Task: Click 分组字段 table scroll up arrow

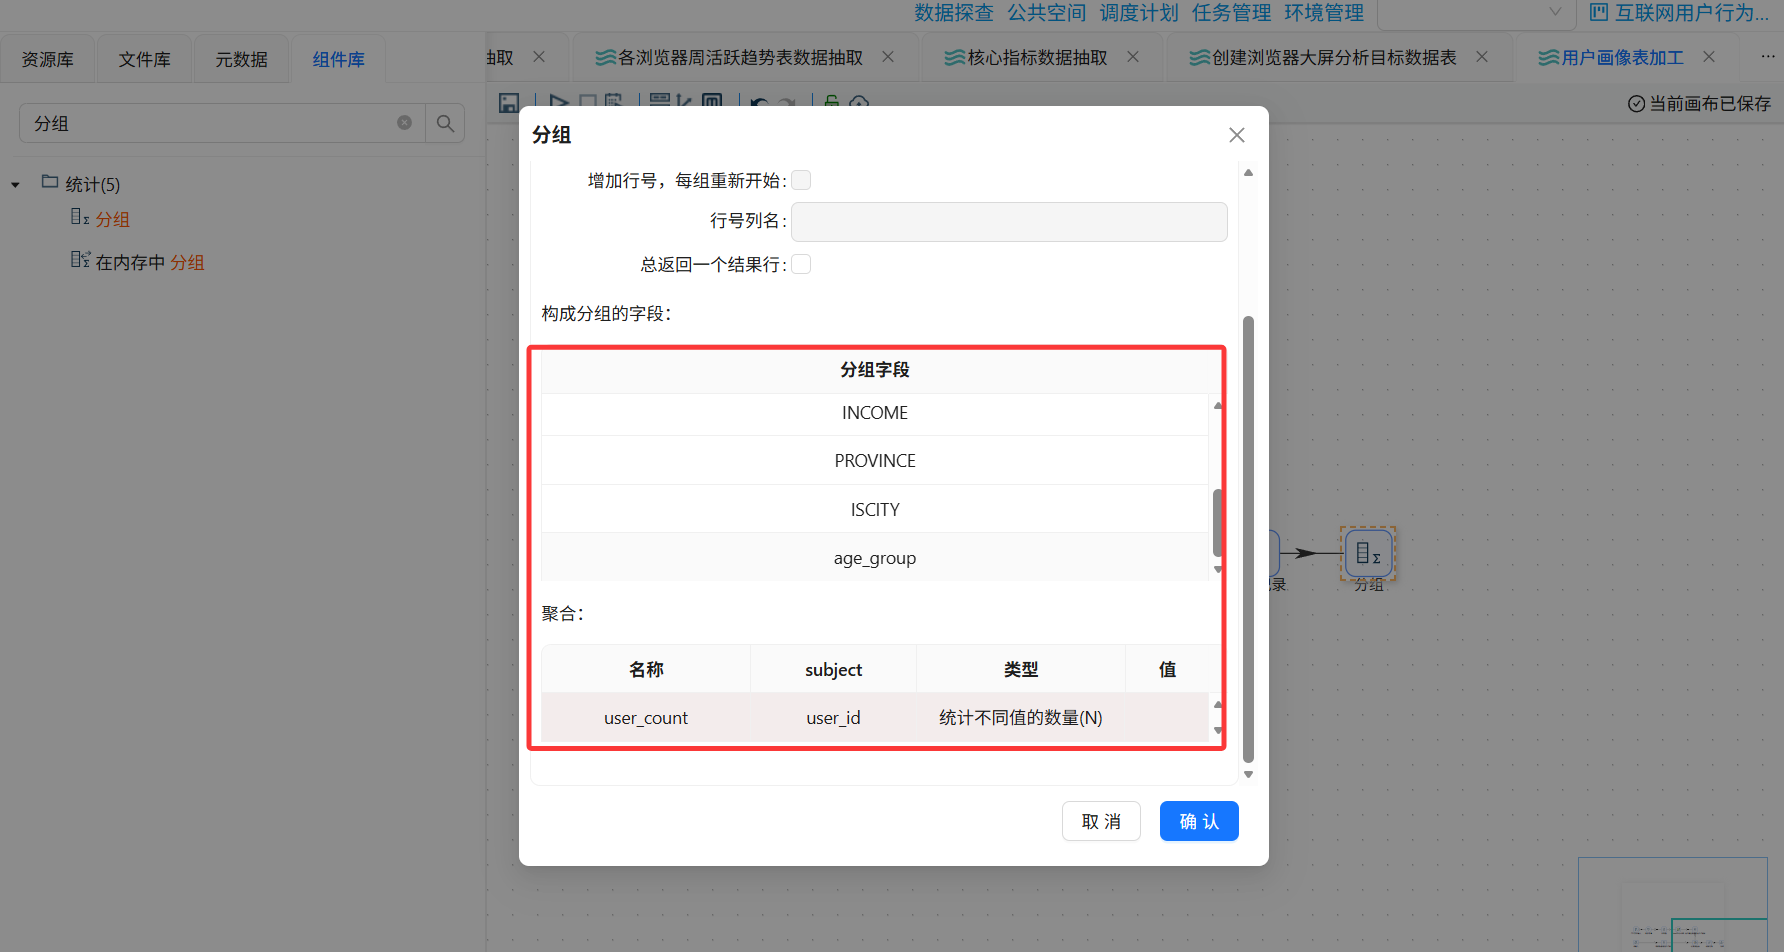Action: (1218, 405)
